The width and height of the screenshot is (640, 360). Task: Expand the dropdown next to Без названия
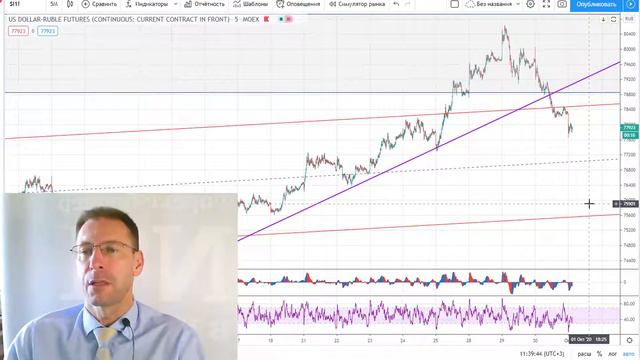[518, 4]
